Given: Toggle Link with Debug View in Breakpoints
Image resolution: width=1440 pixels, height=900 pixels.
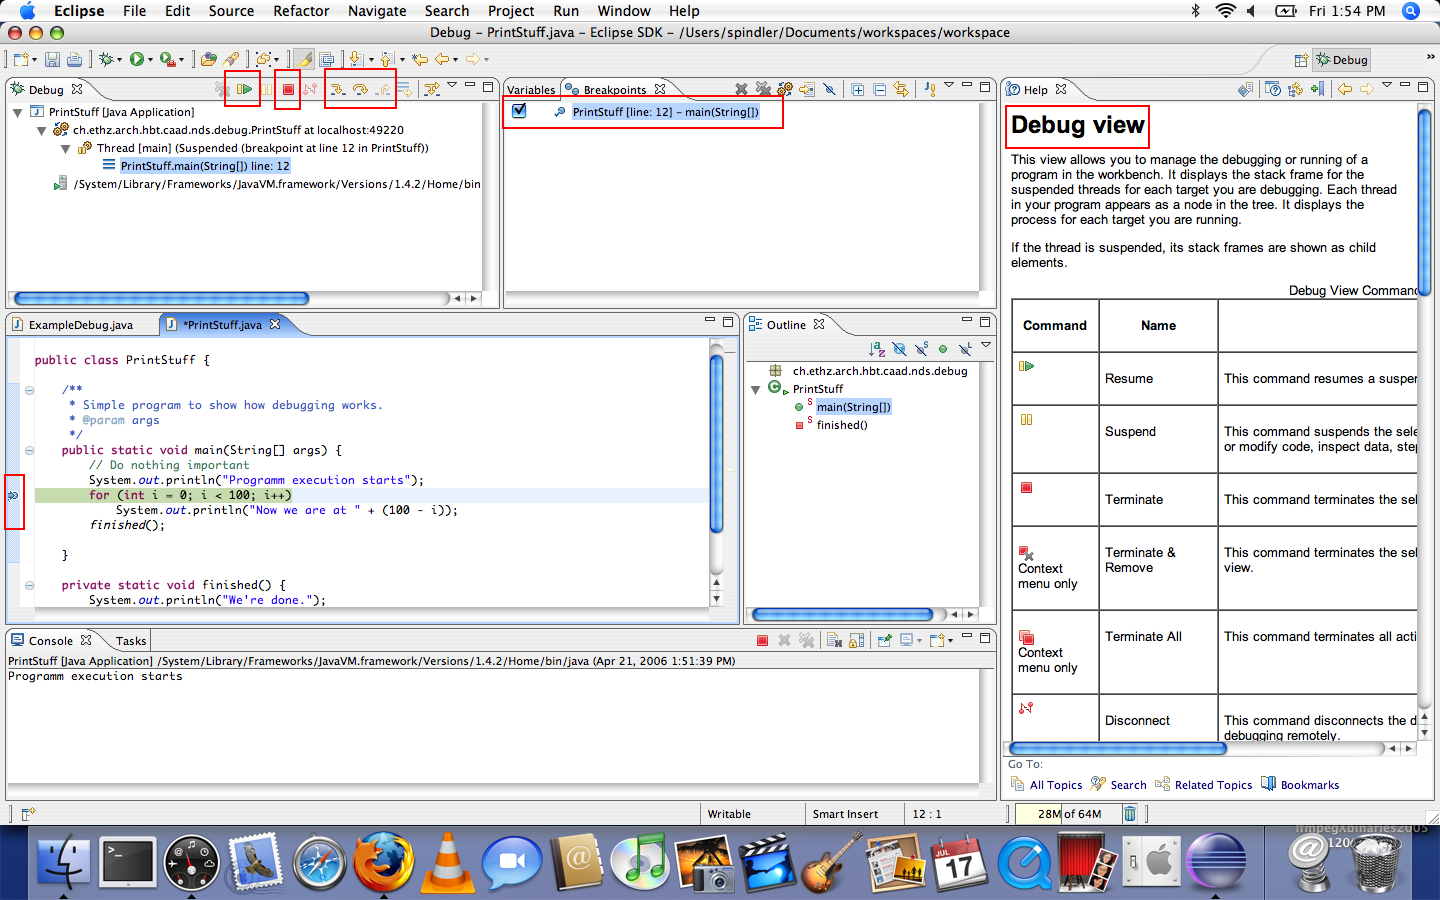Looking at the screenshot, I should pos(902,89).
